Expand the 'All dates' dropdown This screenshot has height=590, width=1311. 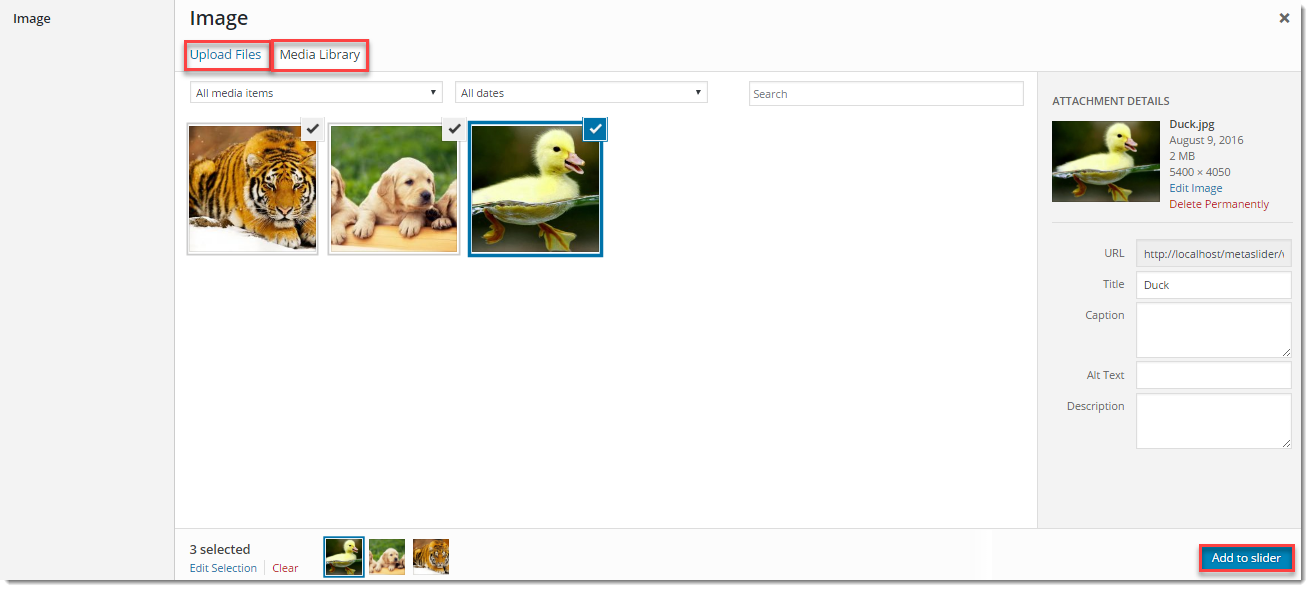click(581, 93)
